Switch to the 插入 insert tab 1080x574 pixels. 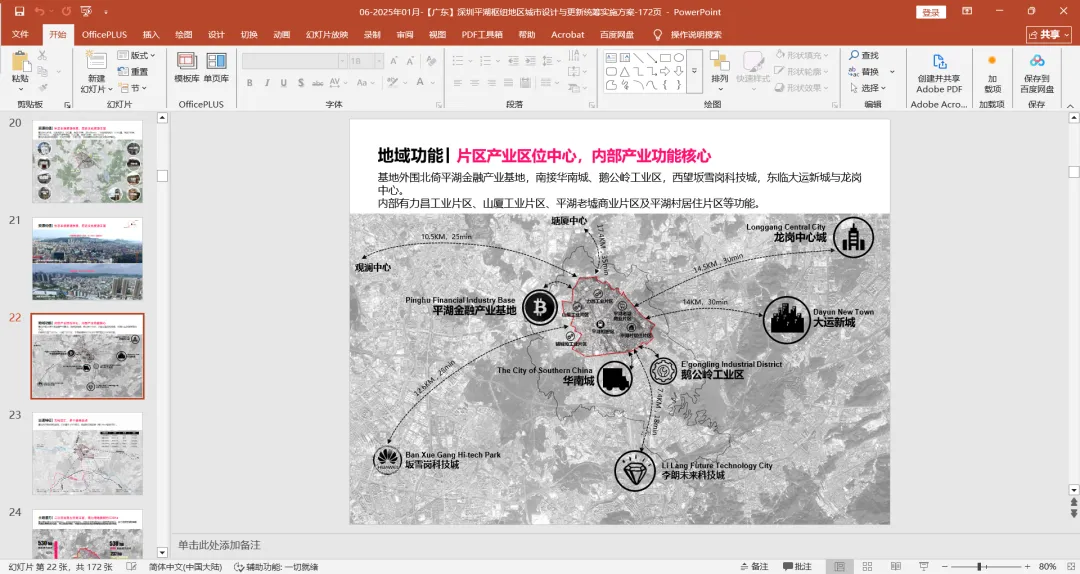pos(151,34)
